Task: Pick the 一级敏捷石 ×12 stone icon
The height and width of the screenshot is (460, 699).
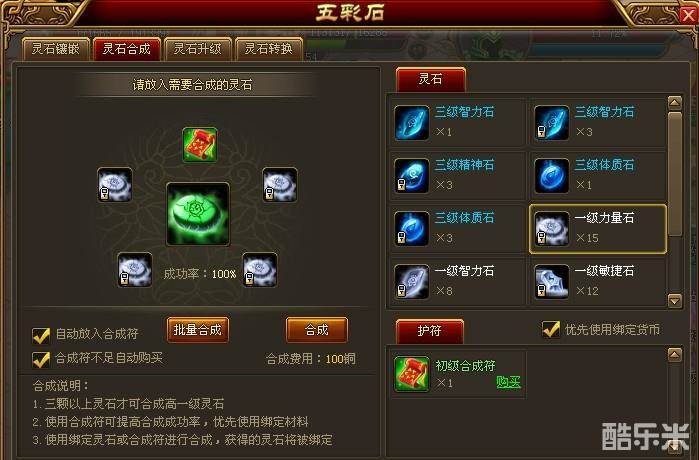Action: (551, 282)
